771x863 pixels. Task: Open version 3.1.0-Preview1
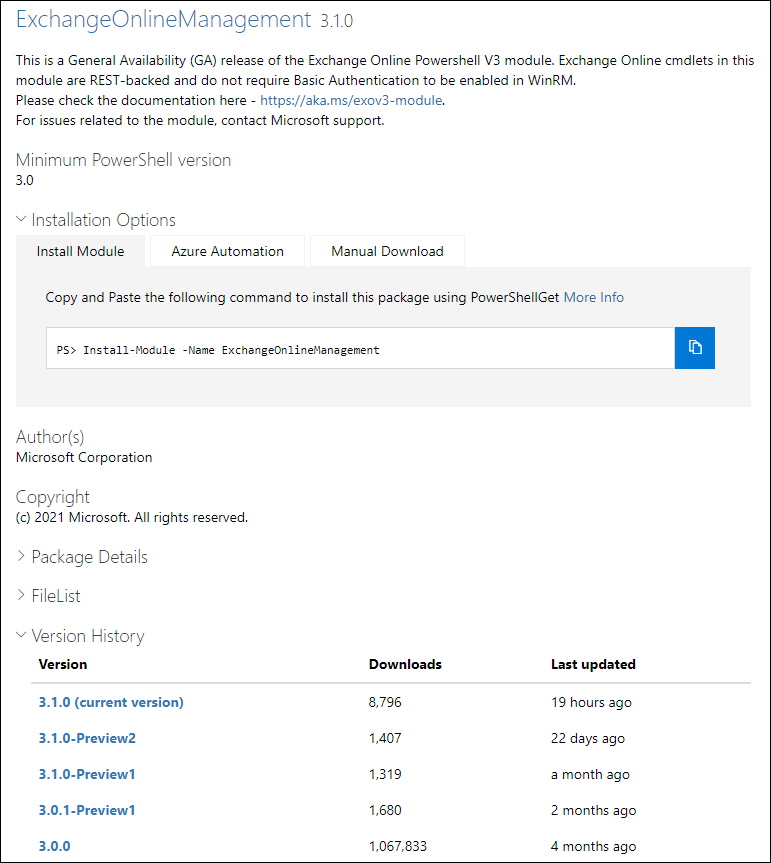click(x=87, y=774)
